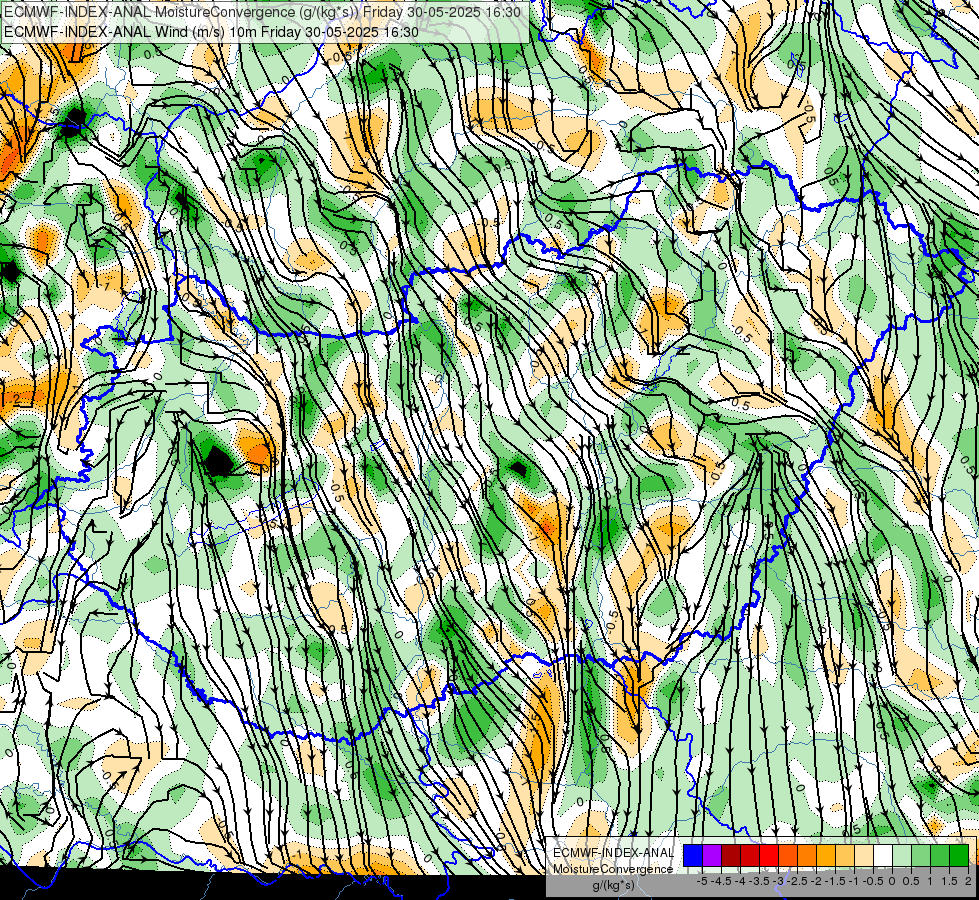Click the legend value -2.5
Viewport: 979px width, 900px height.
pyautogui.click(x=797, y=881)
